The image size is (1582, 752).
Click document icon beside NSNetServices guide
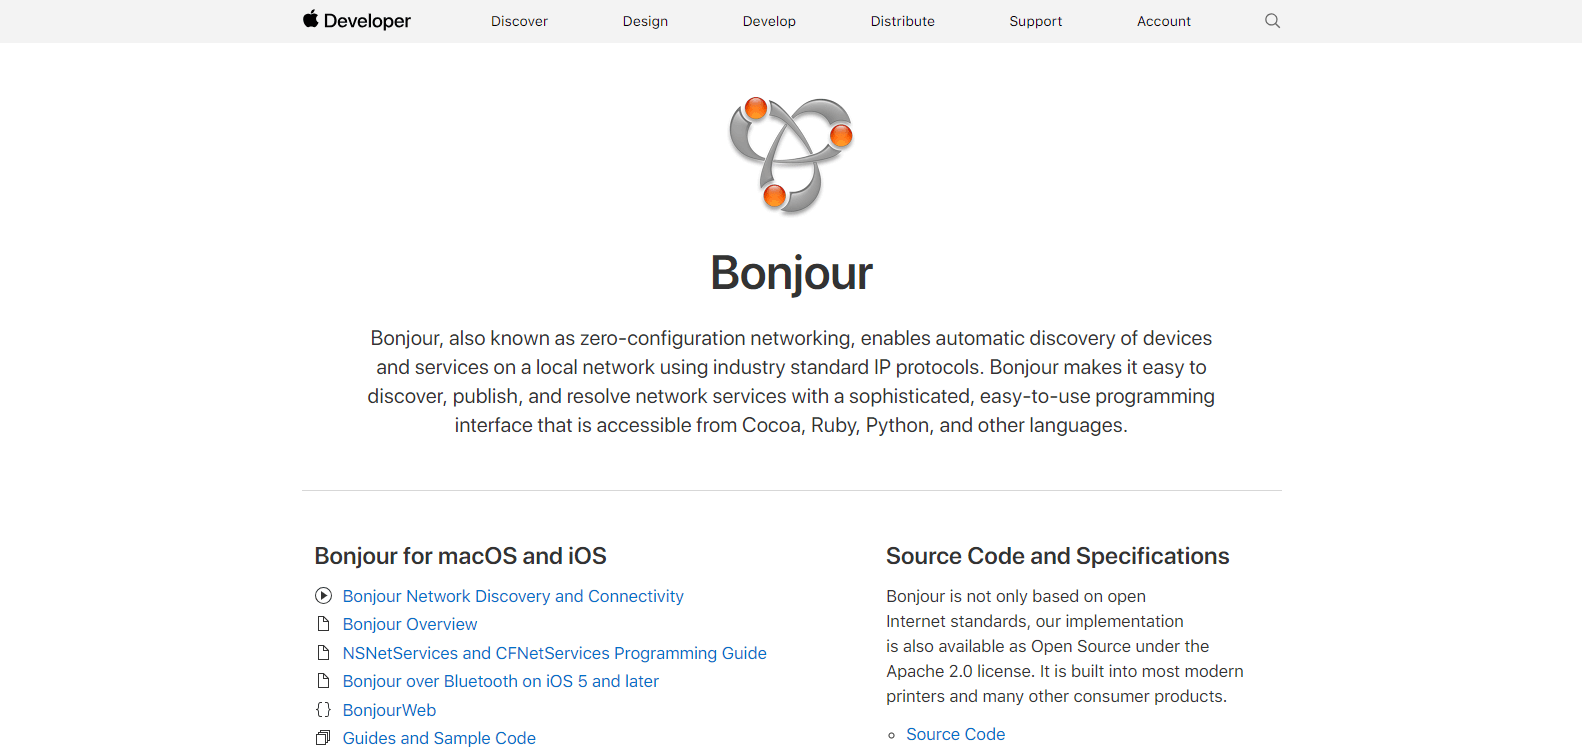tap(323, 653)
